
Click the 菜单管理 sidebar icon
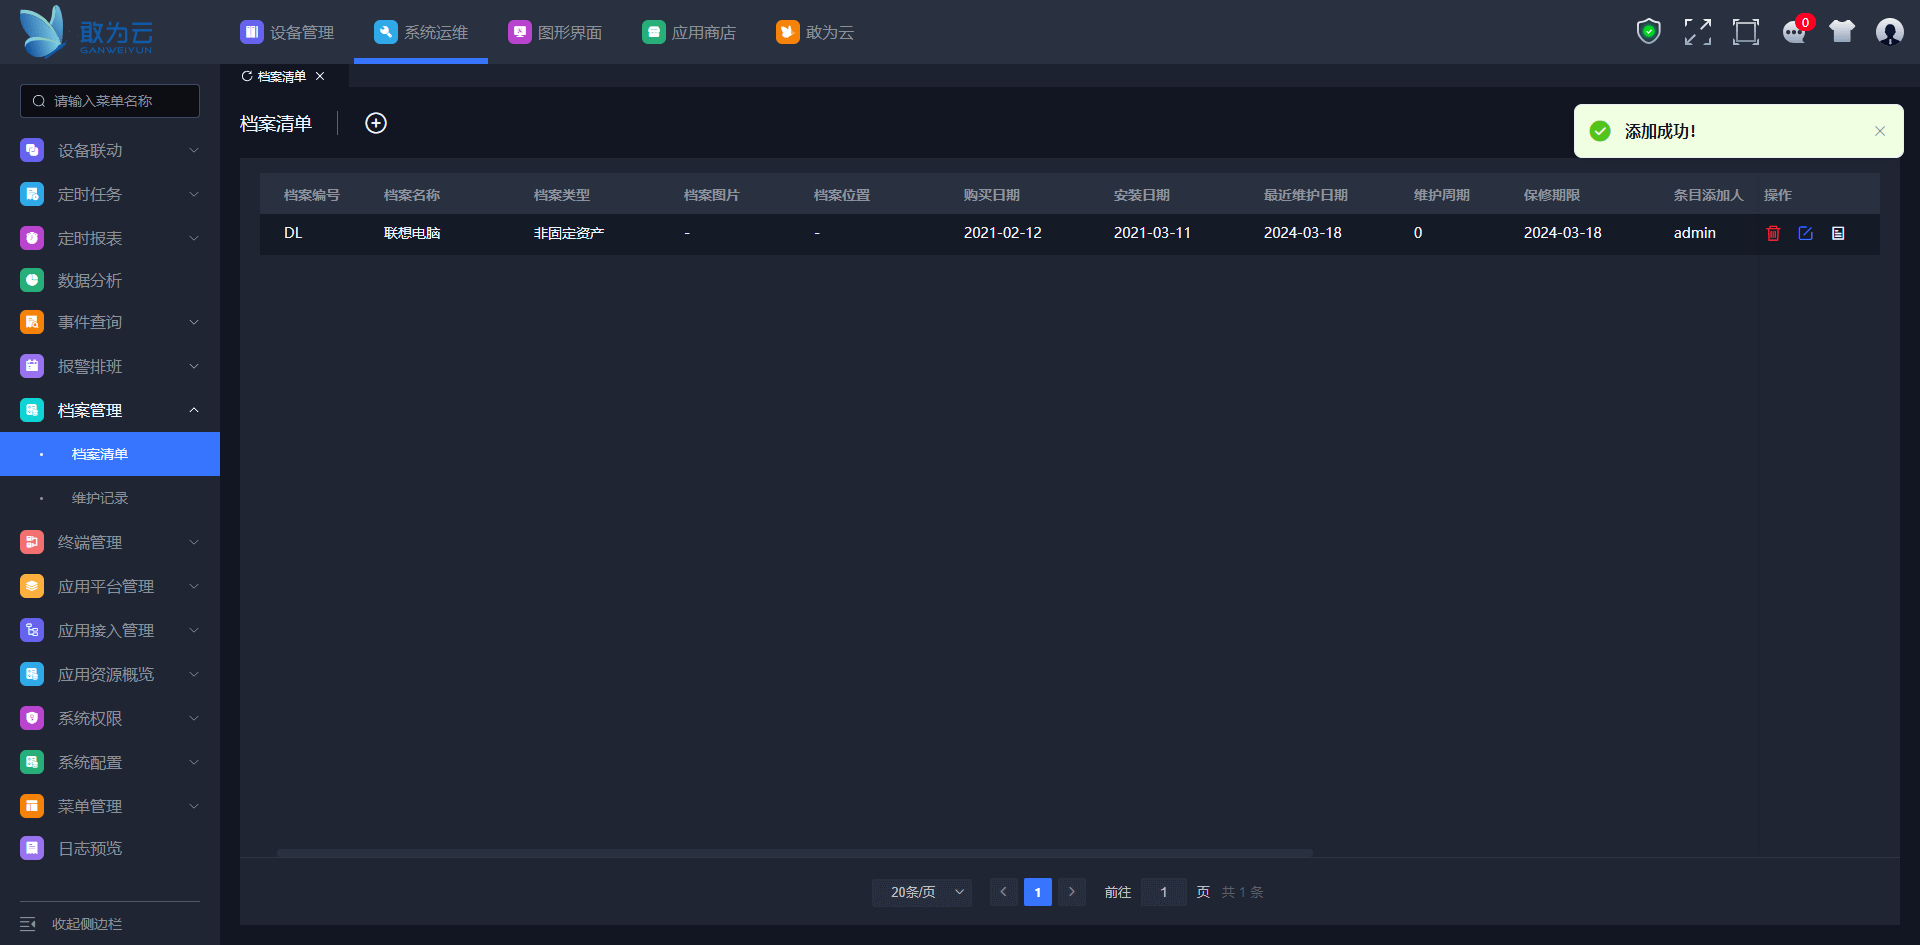pos(32,806)
